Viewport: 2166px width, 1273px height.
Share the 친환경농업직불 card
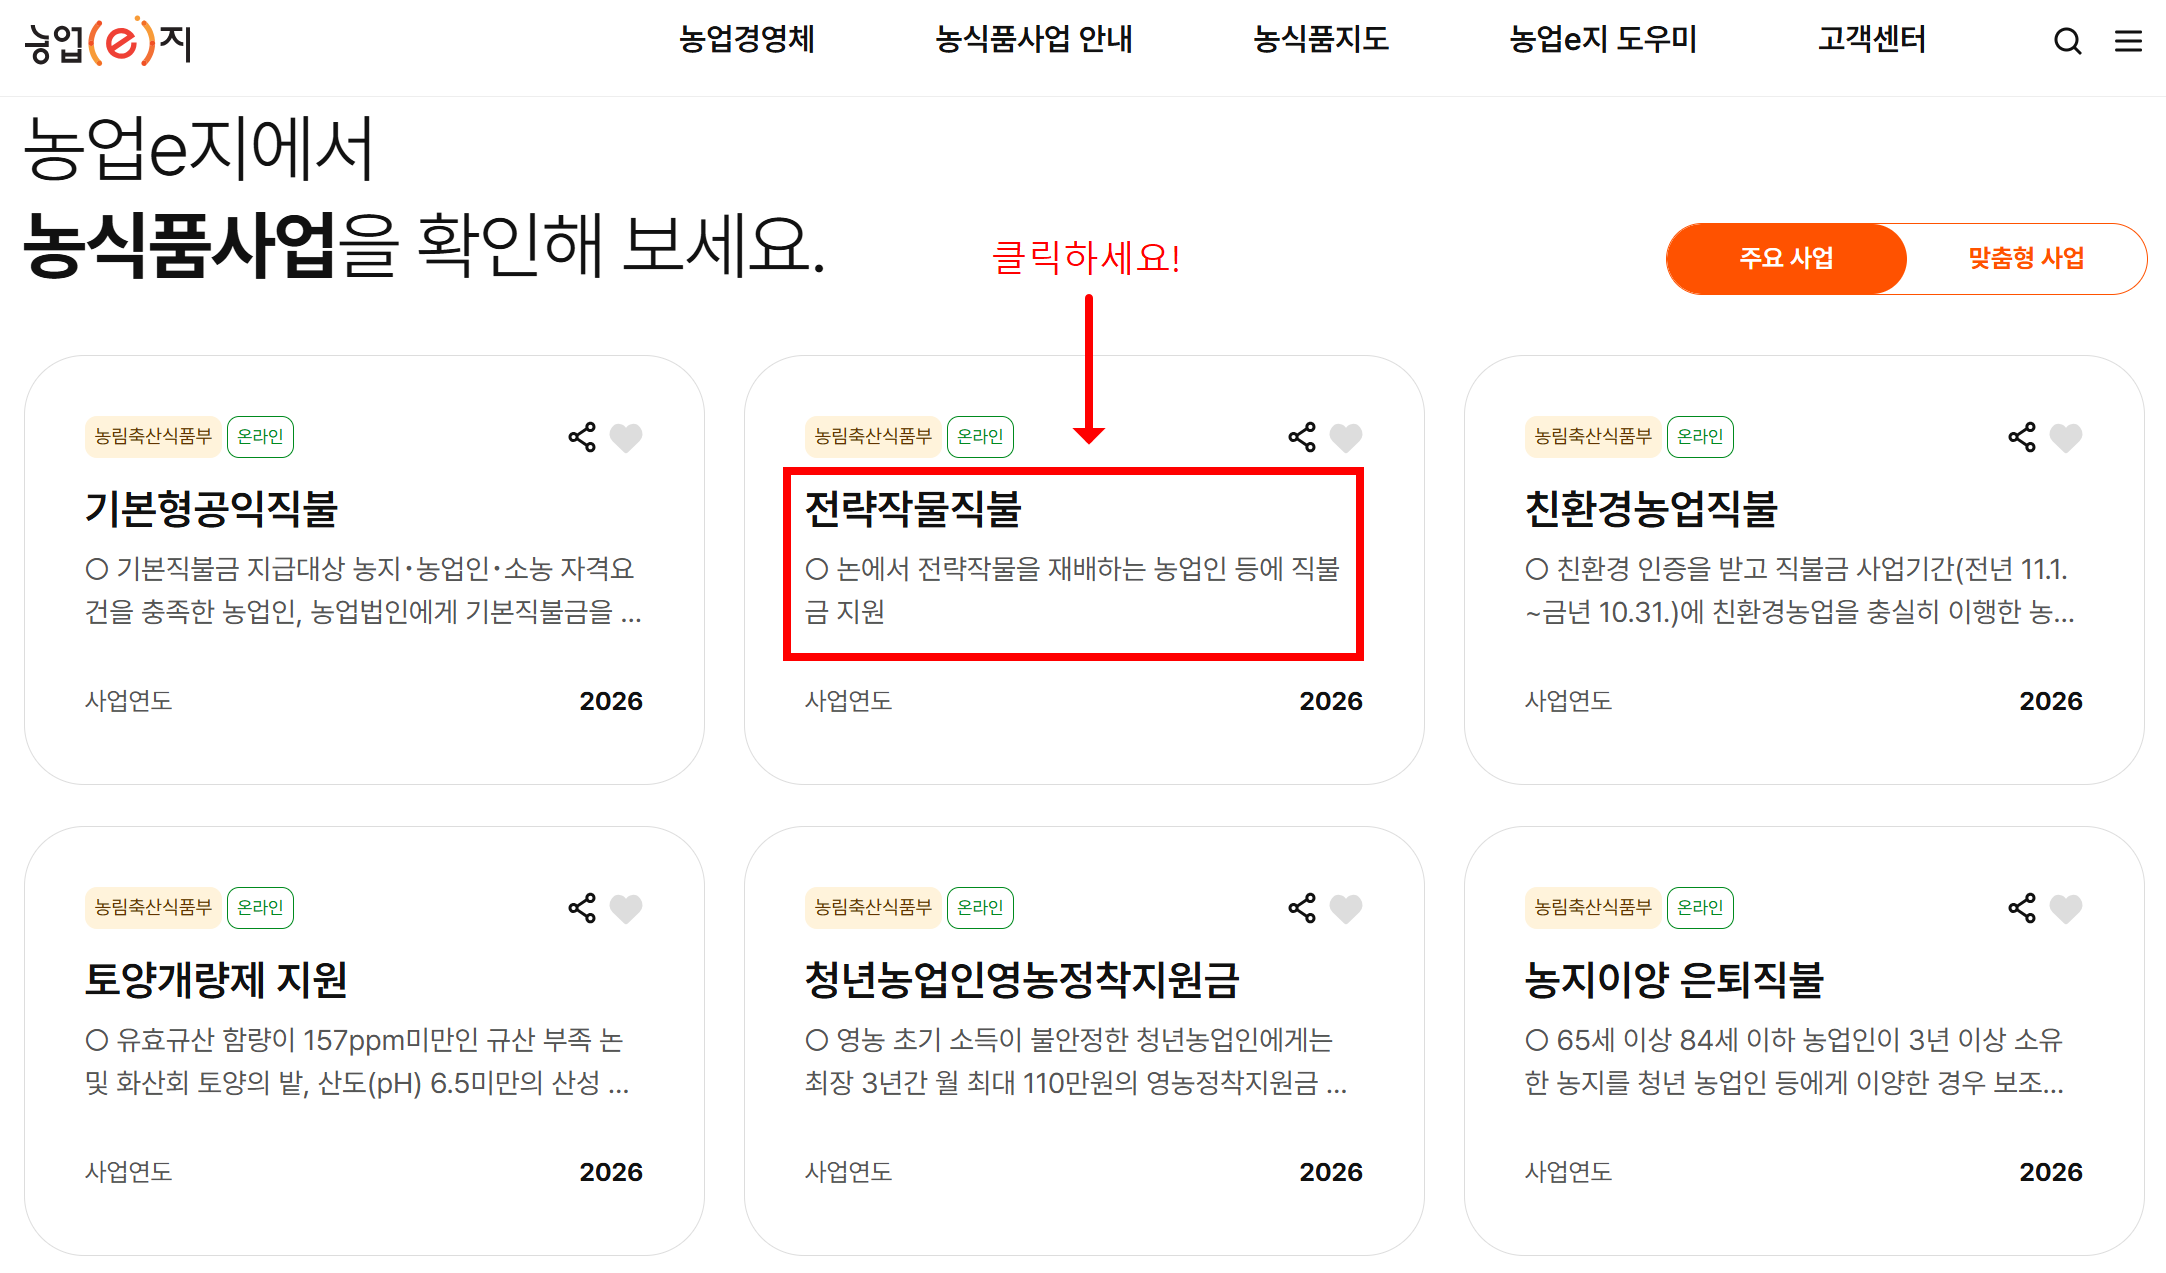(2022, 437)
